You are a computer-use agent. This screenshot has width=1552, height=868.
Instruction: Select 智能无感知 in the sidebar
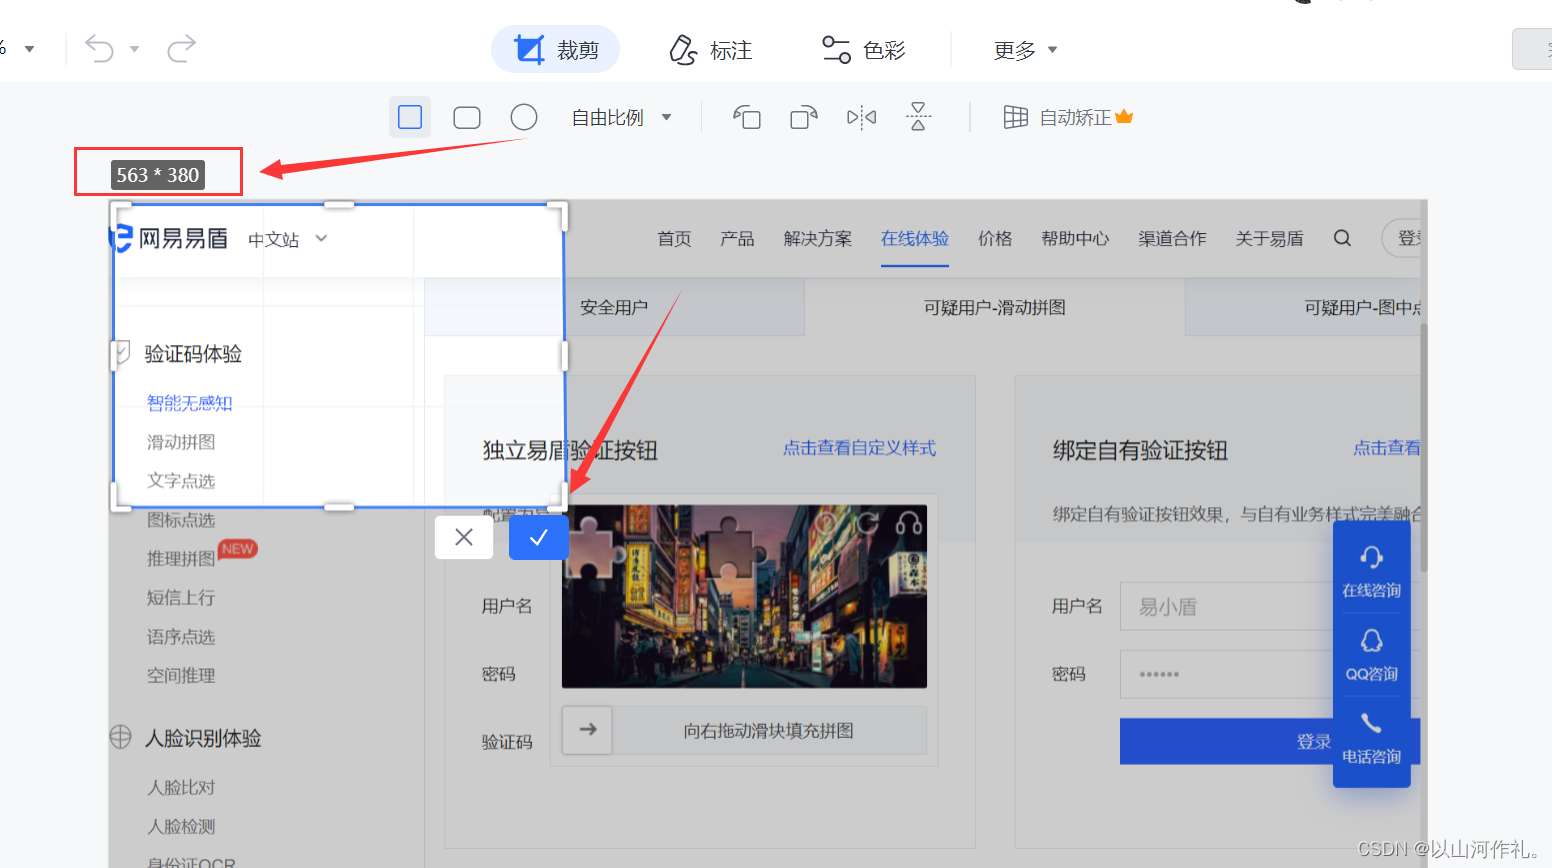189,403
